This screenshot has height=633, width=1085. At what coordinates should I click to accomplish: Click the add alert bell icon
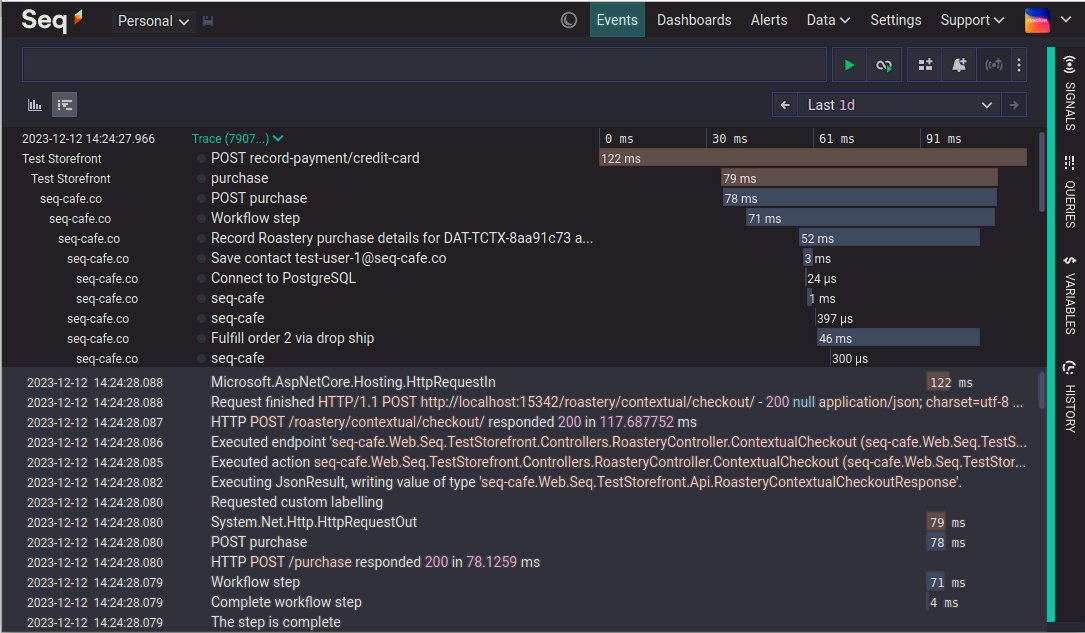959,65
